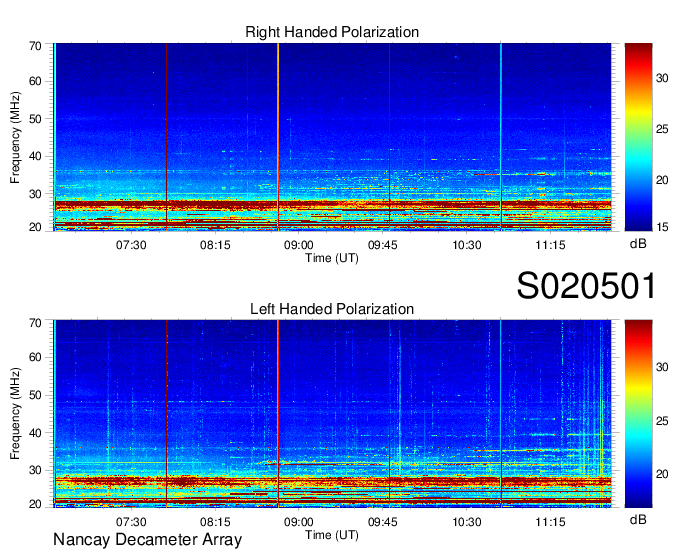
Task: Select the "S020501" observation label
Action: coord(586,286)
